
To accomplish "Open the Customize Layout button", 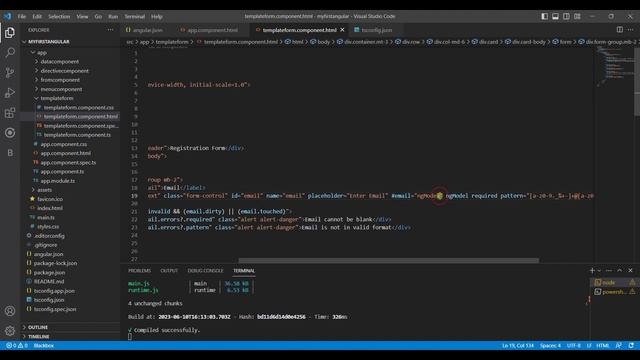I will coord(577,16).
